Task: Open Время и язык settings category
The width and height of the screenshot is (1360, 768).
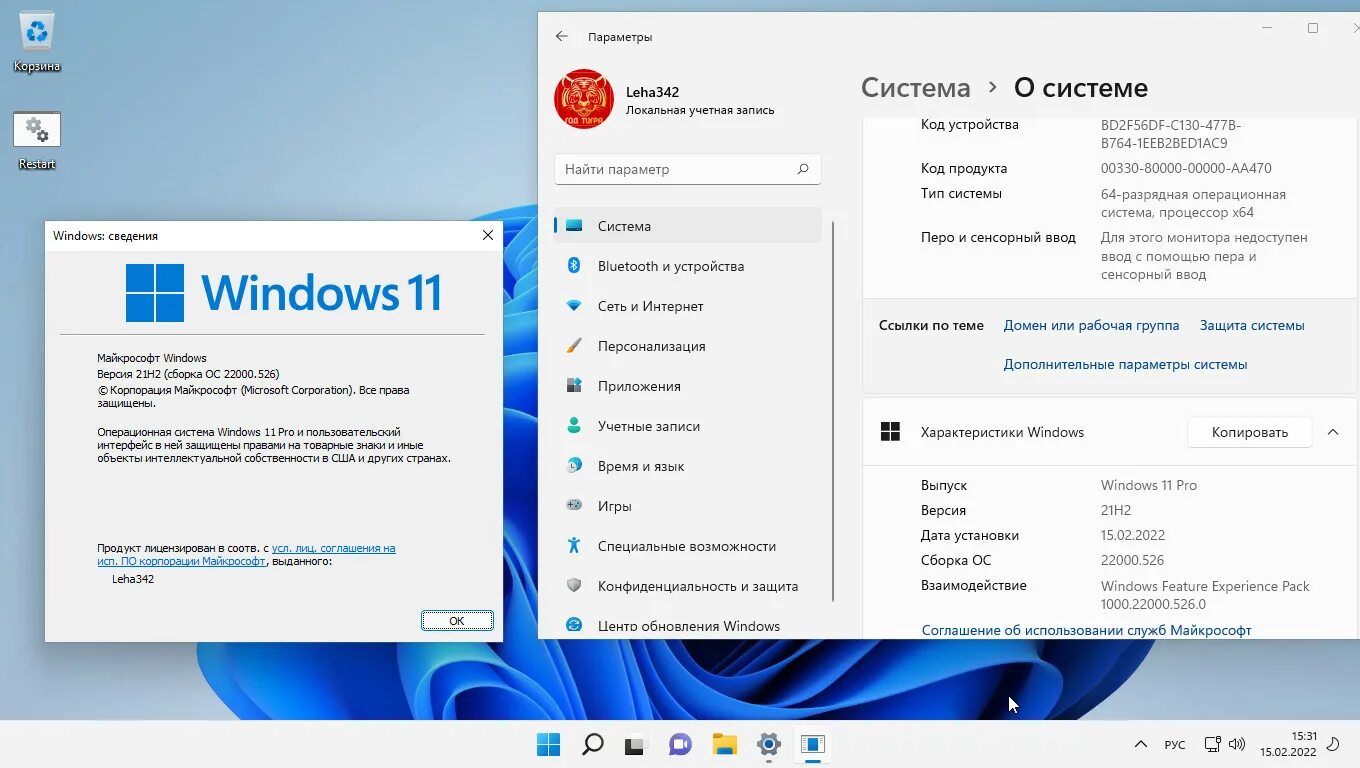Action: click(x=688, y=466)
